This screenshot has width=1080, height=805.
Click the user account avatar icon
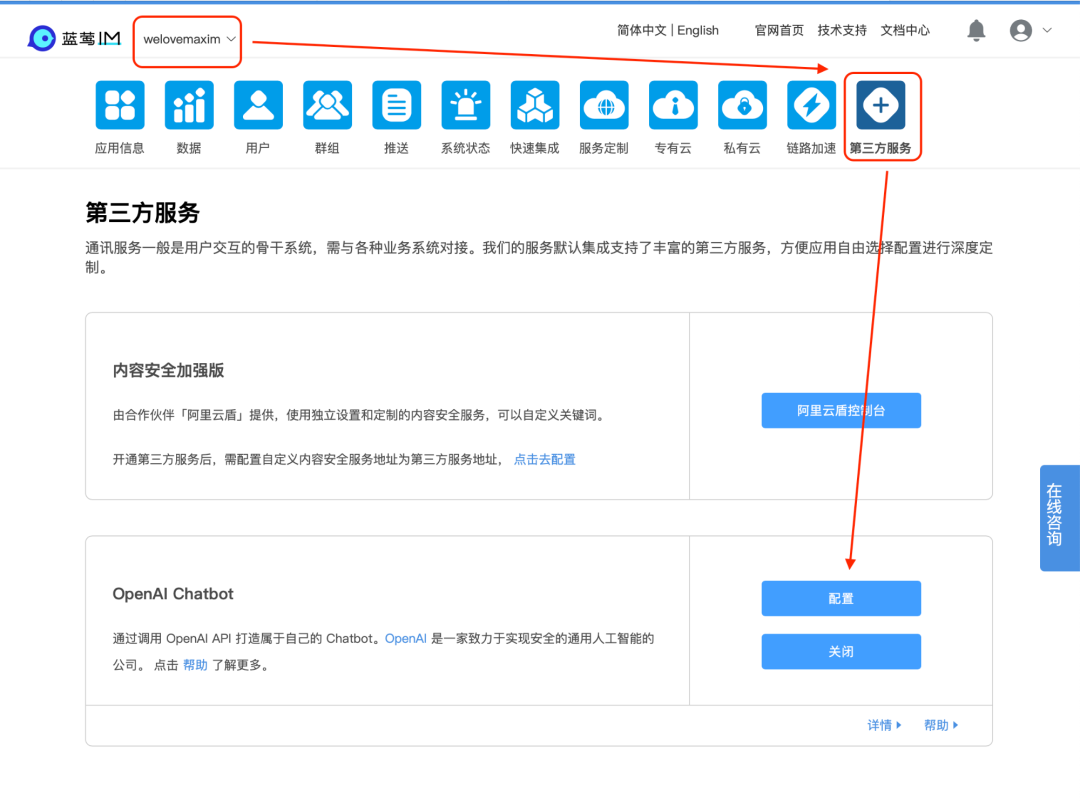[1021, 30]
